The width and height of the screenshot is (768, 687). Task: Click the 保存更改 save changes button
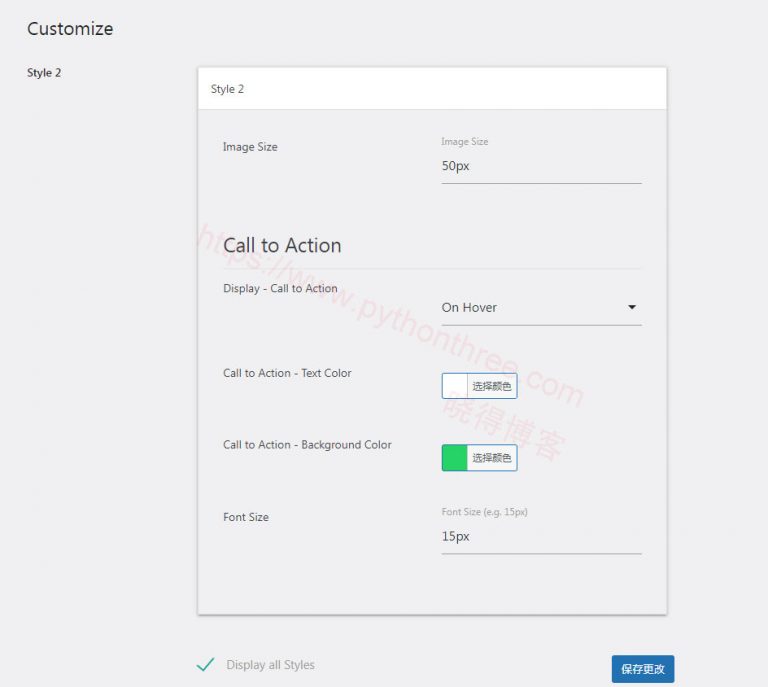[x=642, y=669]
